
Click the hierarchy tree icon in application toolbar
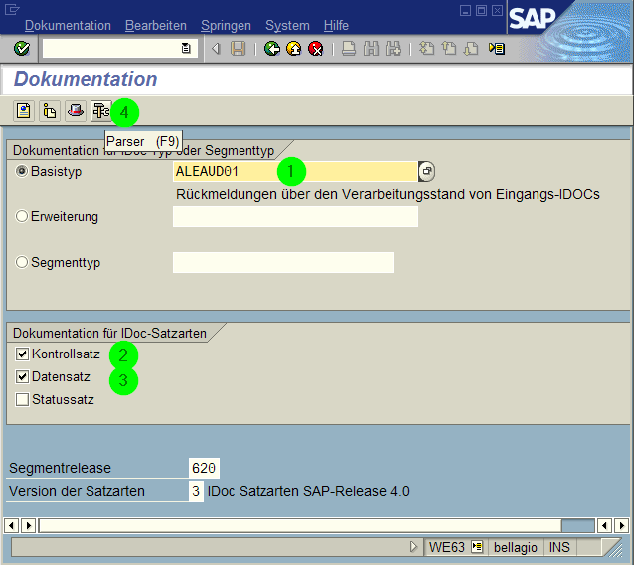tap(49, 111)
